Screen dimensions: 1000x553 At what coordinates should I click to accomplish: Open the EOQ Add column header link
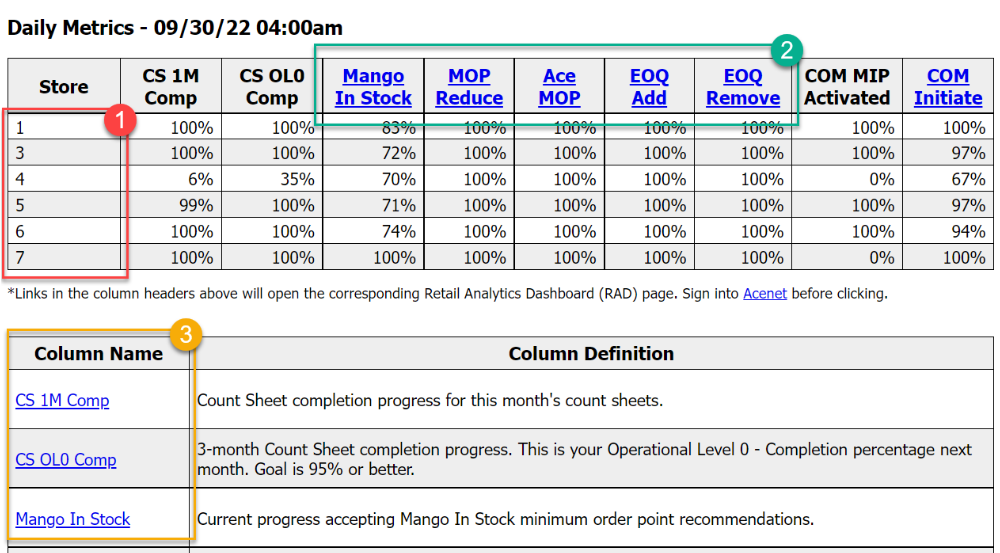coord(649,87)
